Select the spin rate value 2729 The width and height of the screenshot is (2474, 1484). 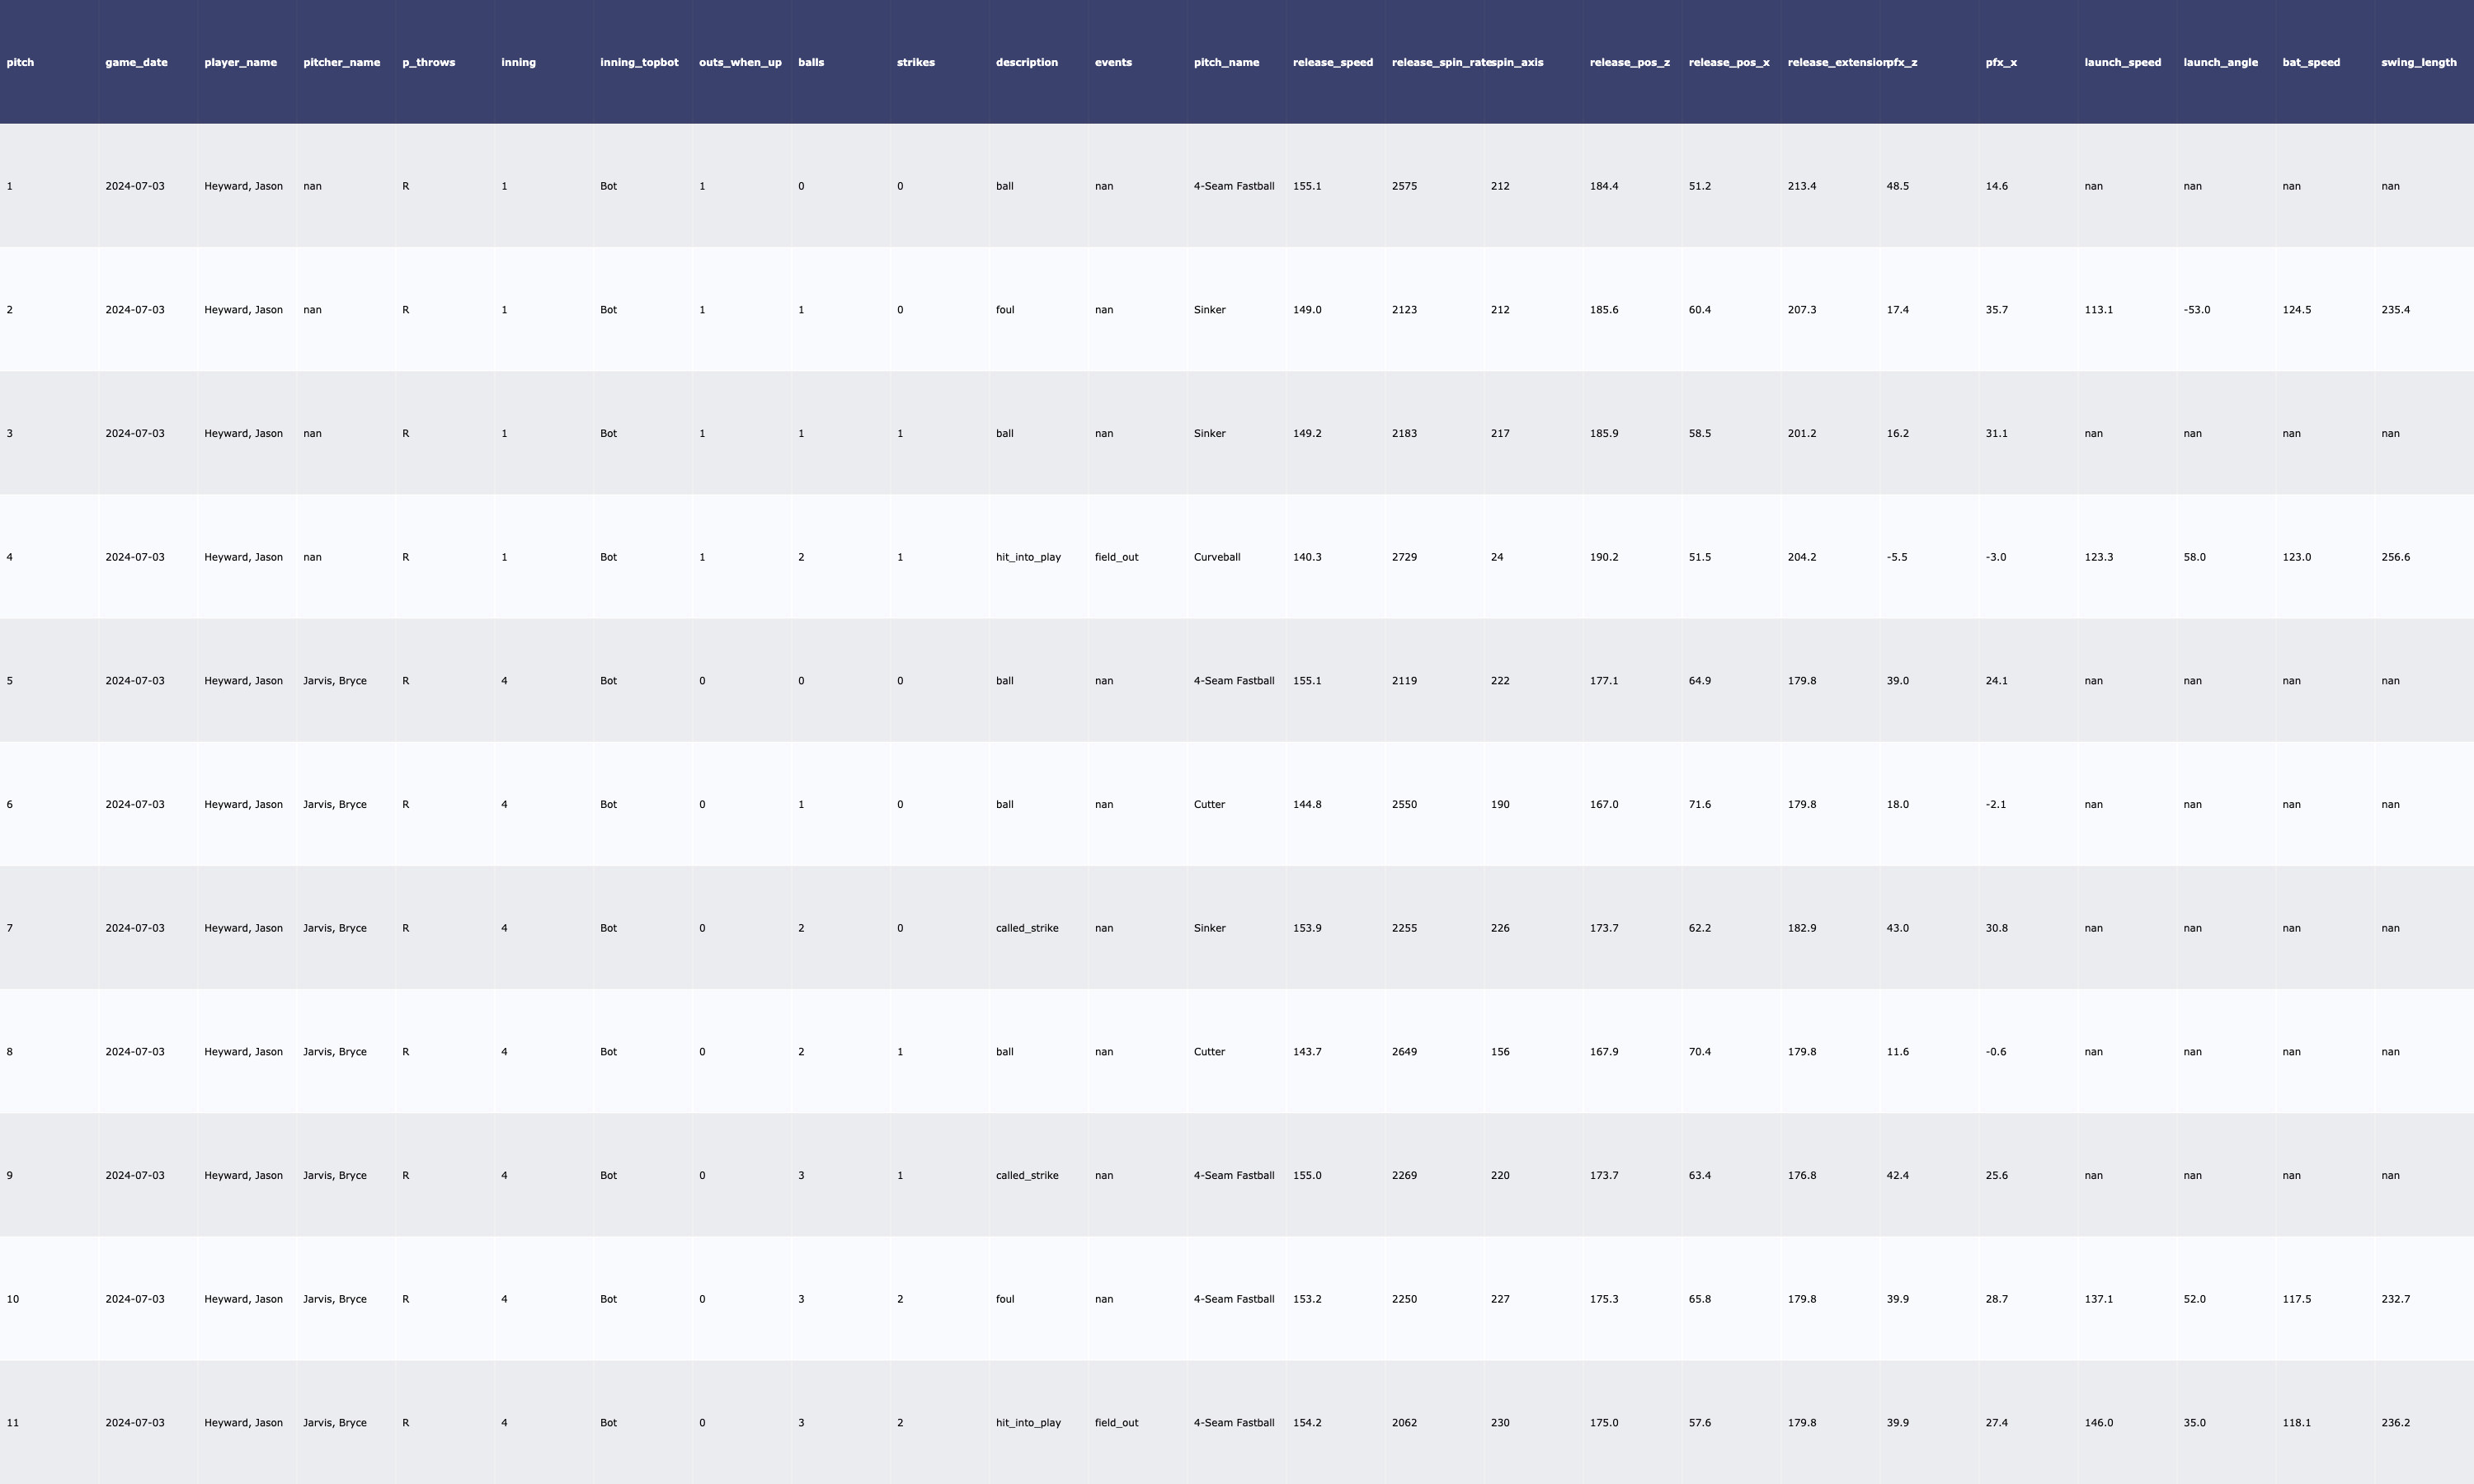click(x=1404, y=557)
